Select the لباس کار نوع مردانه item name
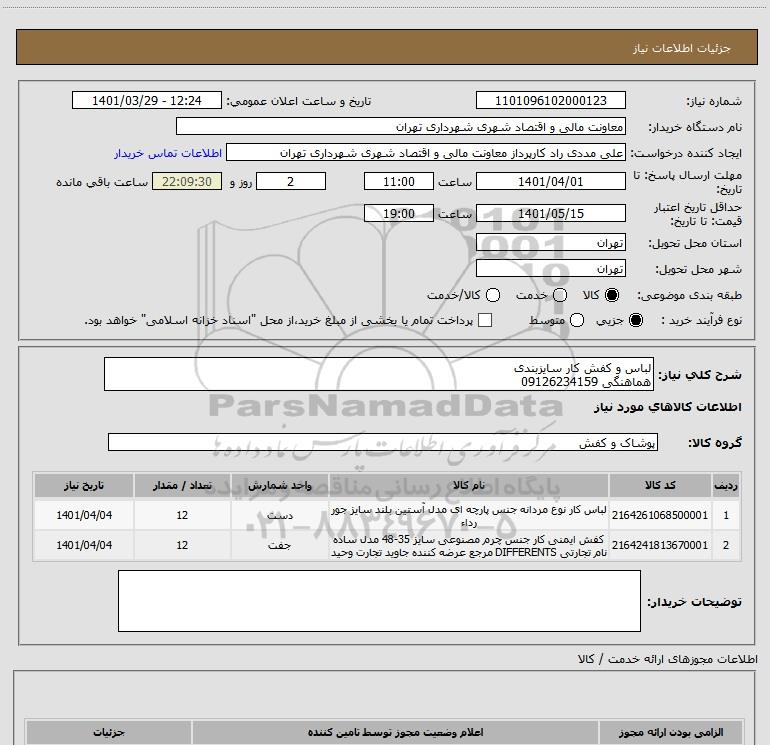The image size is (770, 745). pos(469,516)
